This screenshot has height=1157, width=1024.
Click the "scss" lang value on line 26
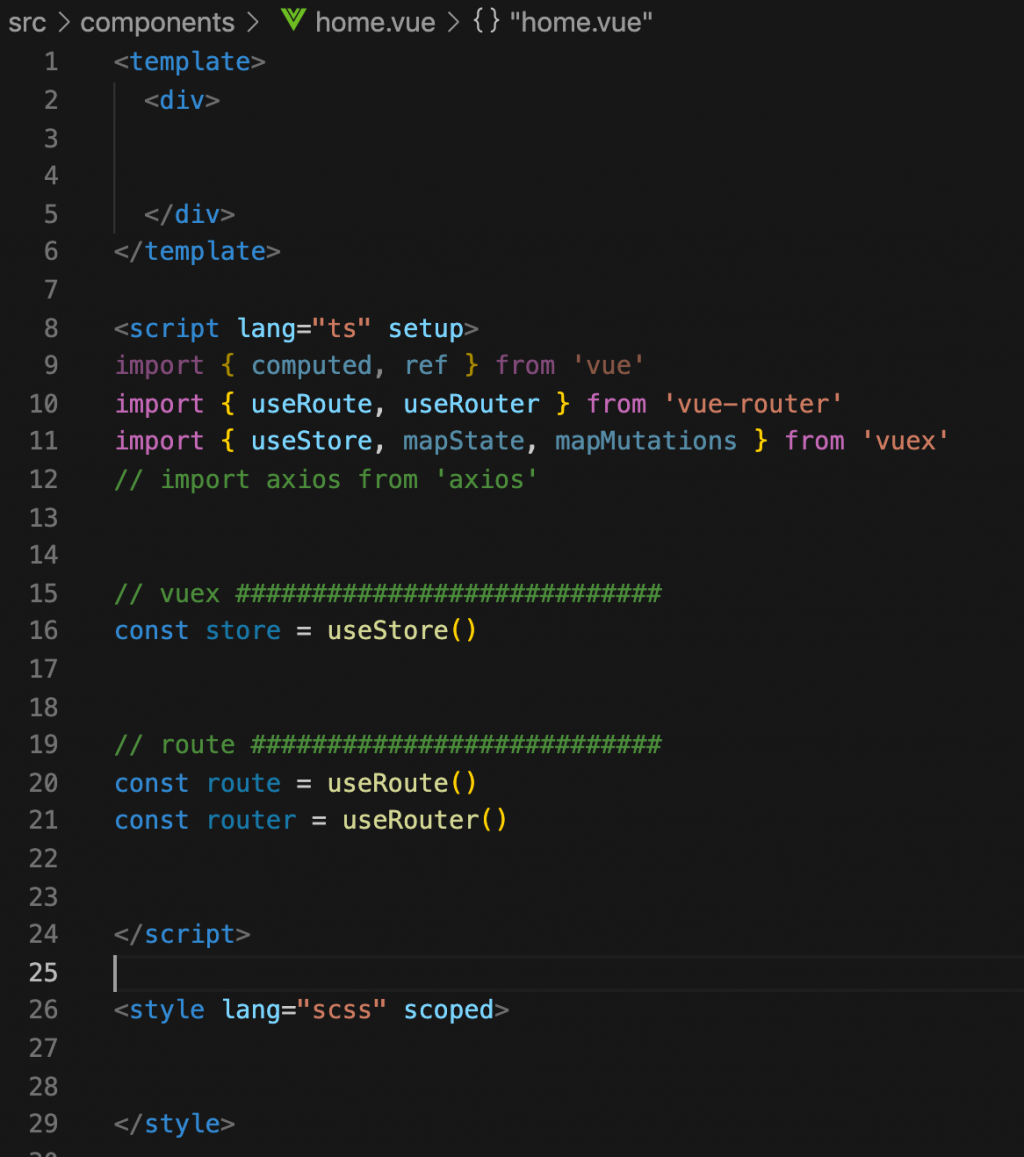(x=341, y=1009)
